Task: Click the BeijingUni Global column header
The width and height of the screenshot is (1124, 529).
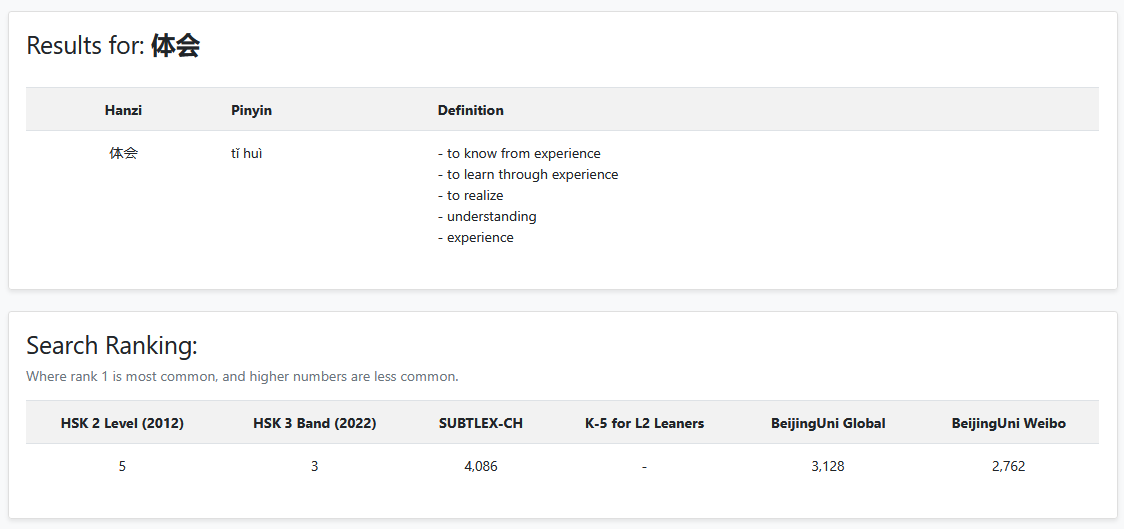Action: point(828,423)
